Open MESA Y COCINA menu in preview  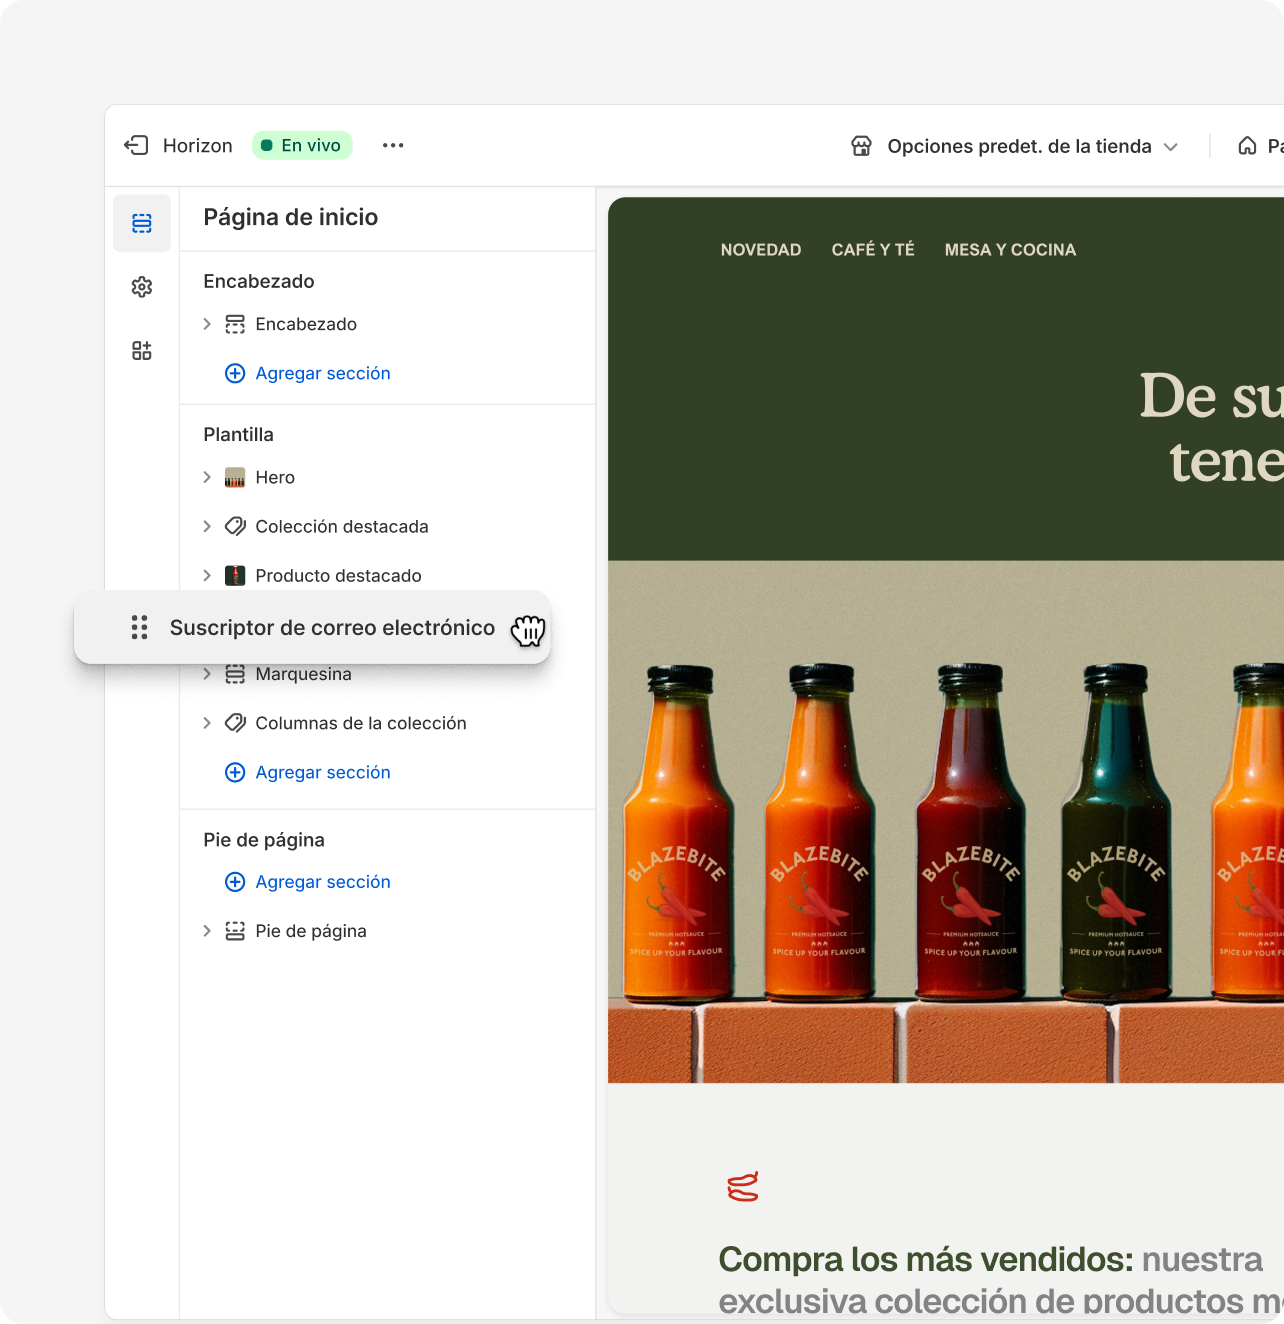coord(1010,250)
